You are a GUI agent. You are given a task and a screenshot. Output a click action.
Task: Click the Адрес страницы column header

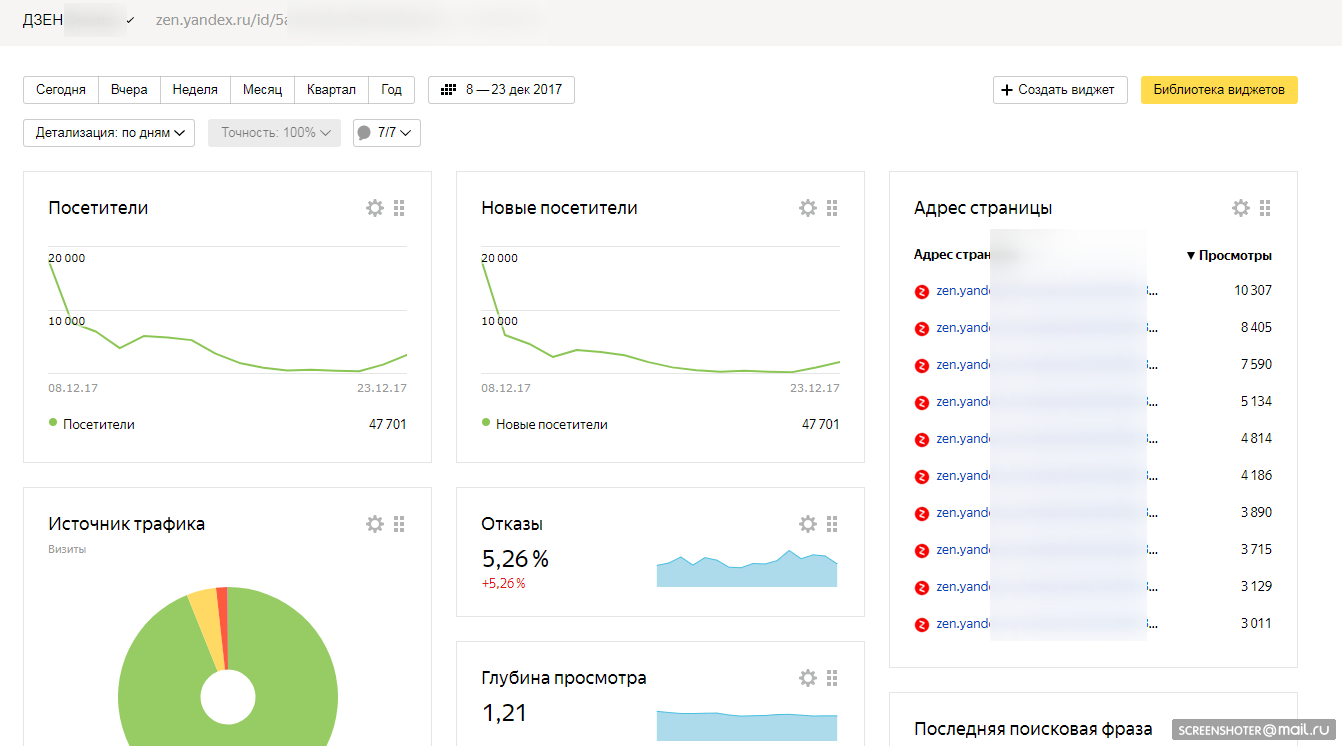pos(951,255)
